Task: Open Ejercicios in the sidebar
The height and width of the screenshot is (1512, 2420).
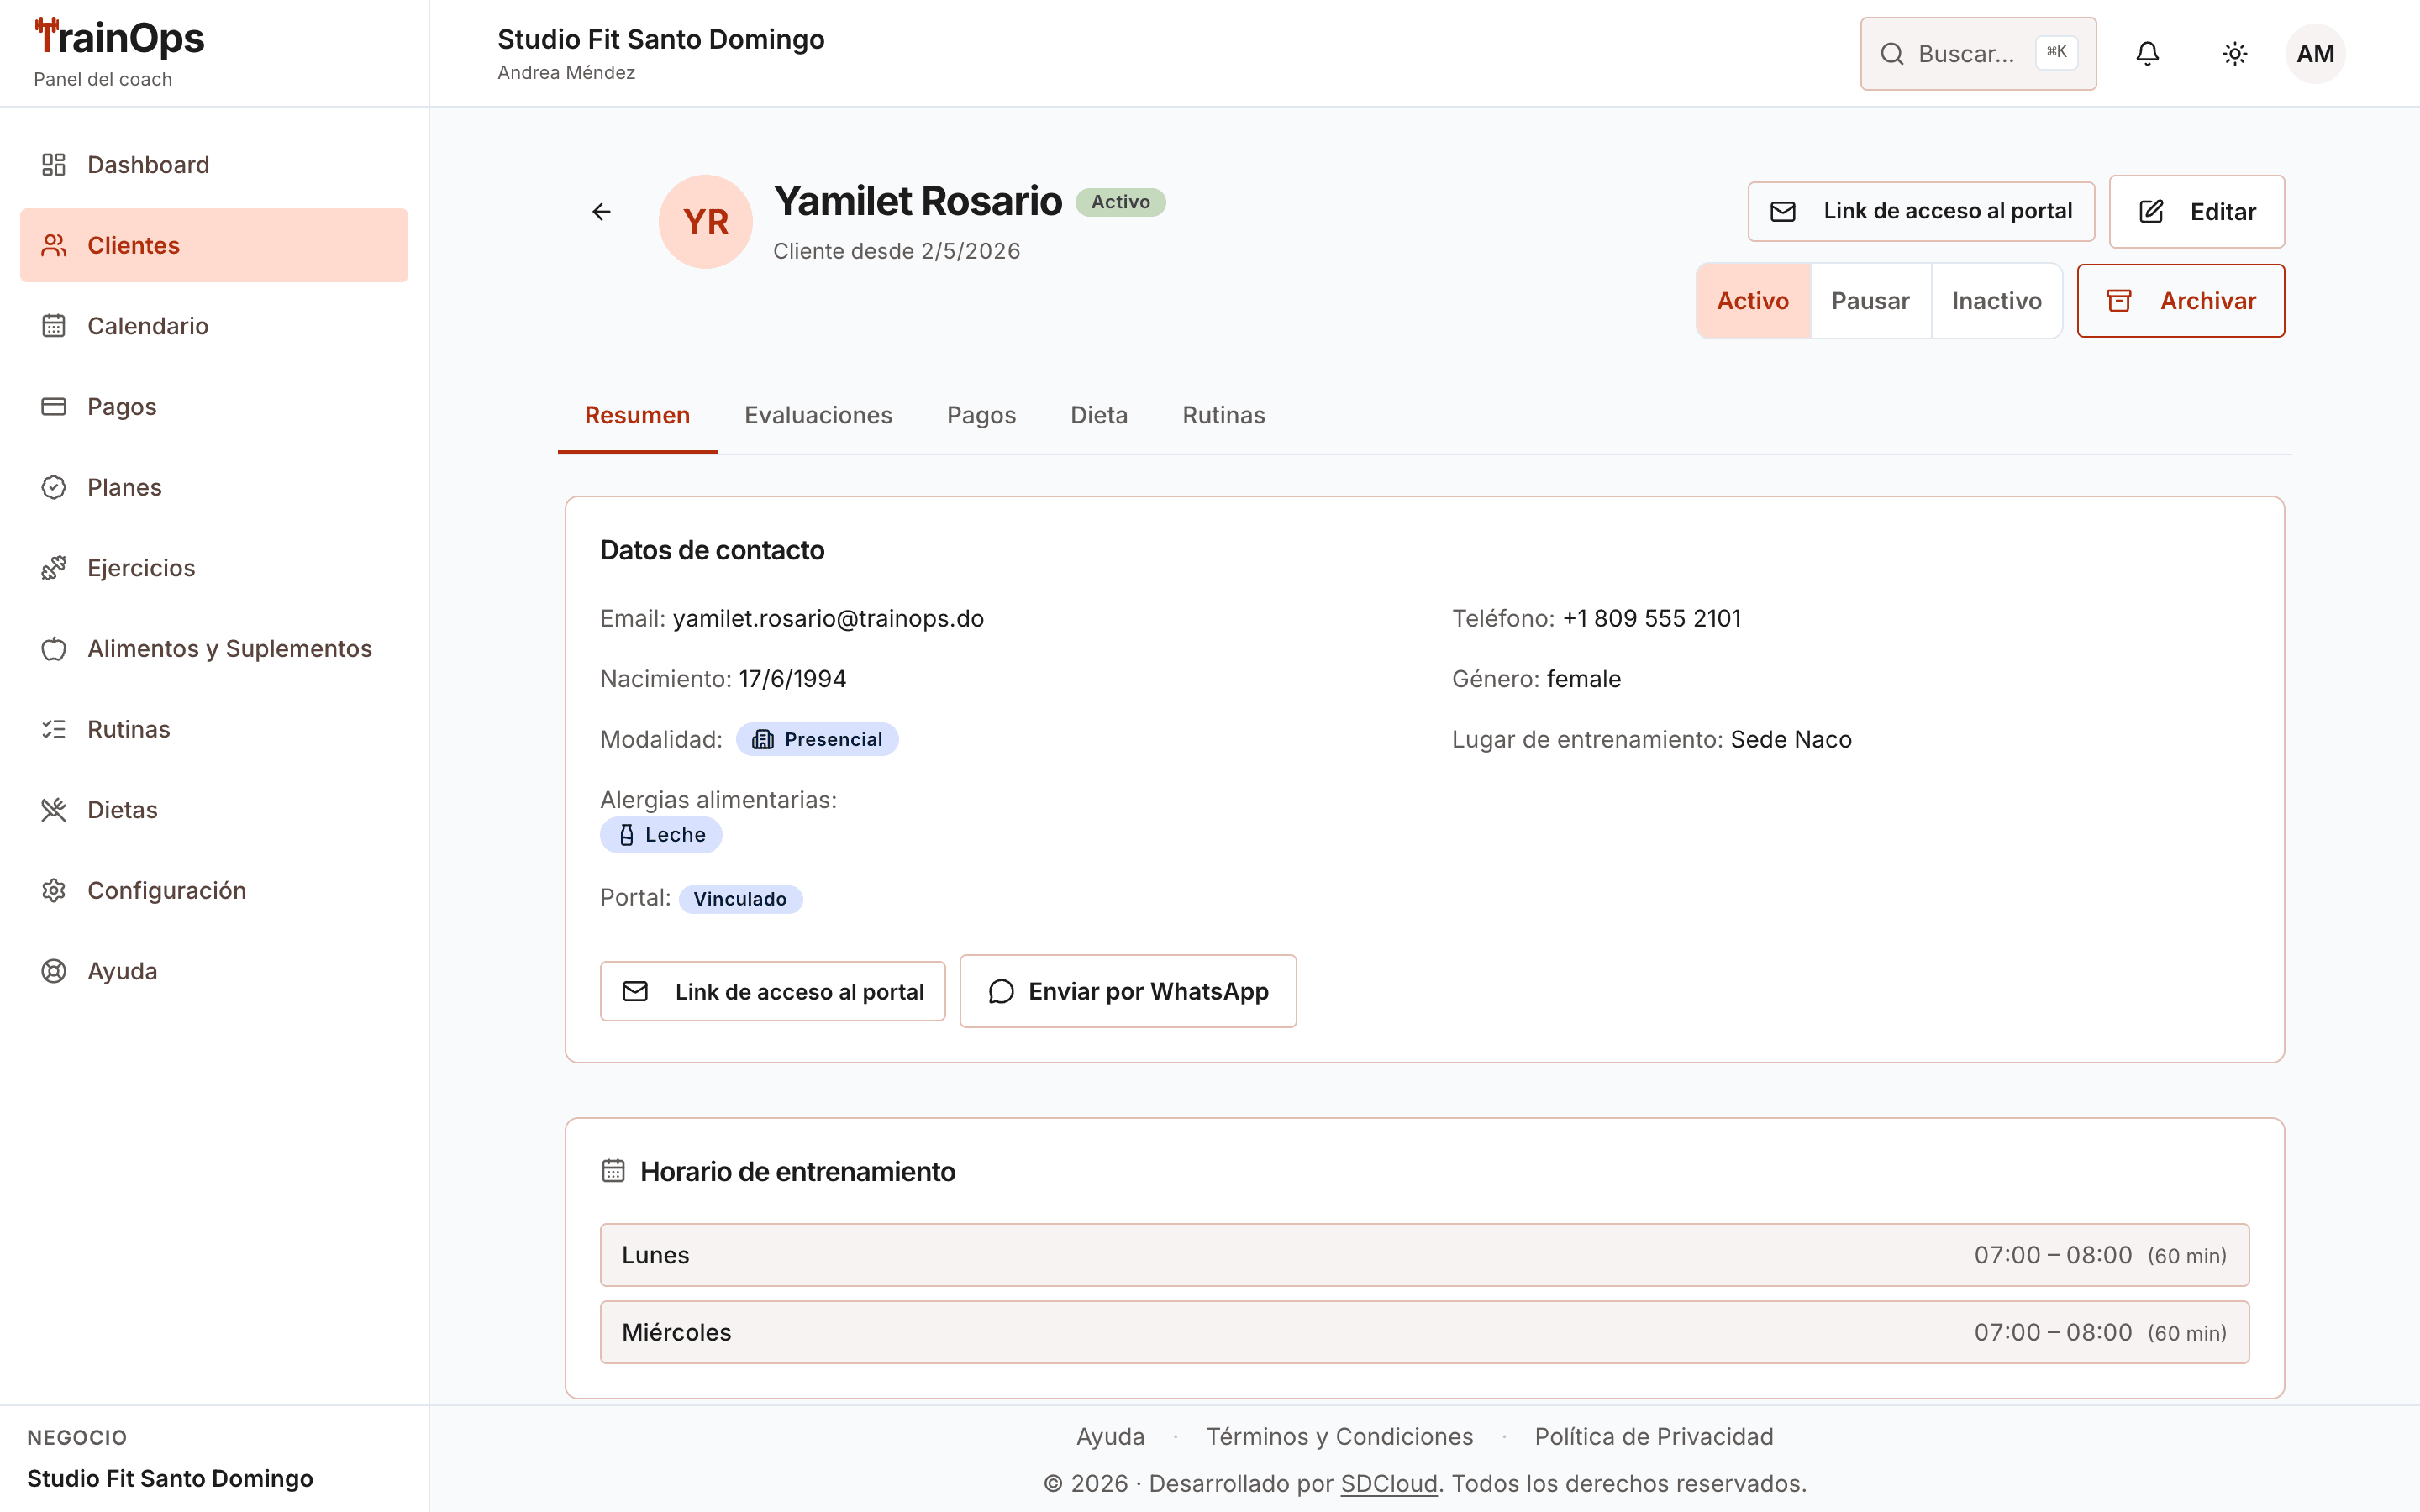Action: coord(214,568)
